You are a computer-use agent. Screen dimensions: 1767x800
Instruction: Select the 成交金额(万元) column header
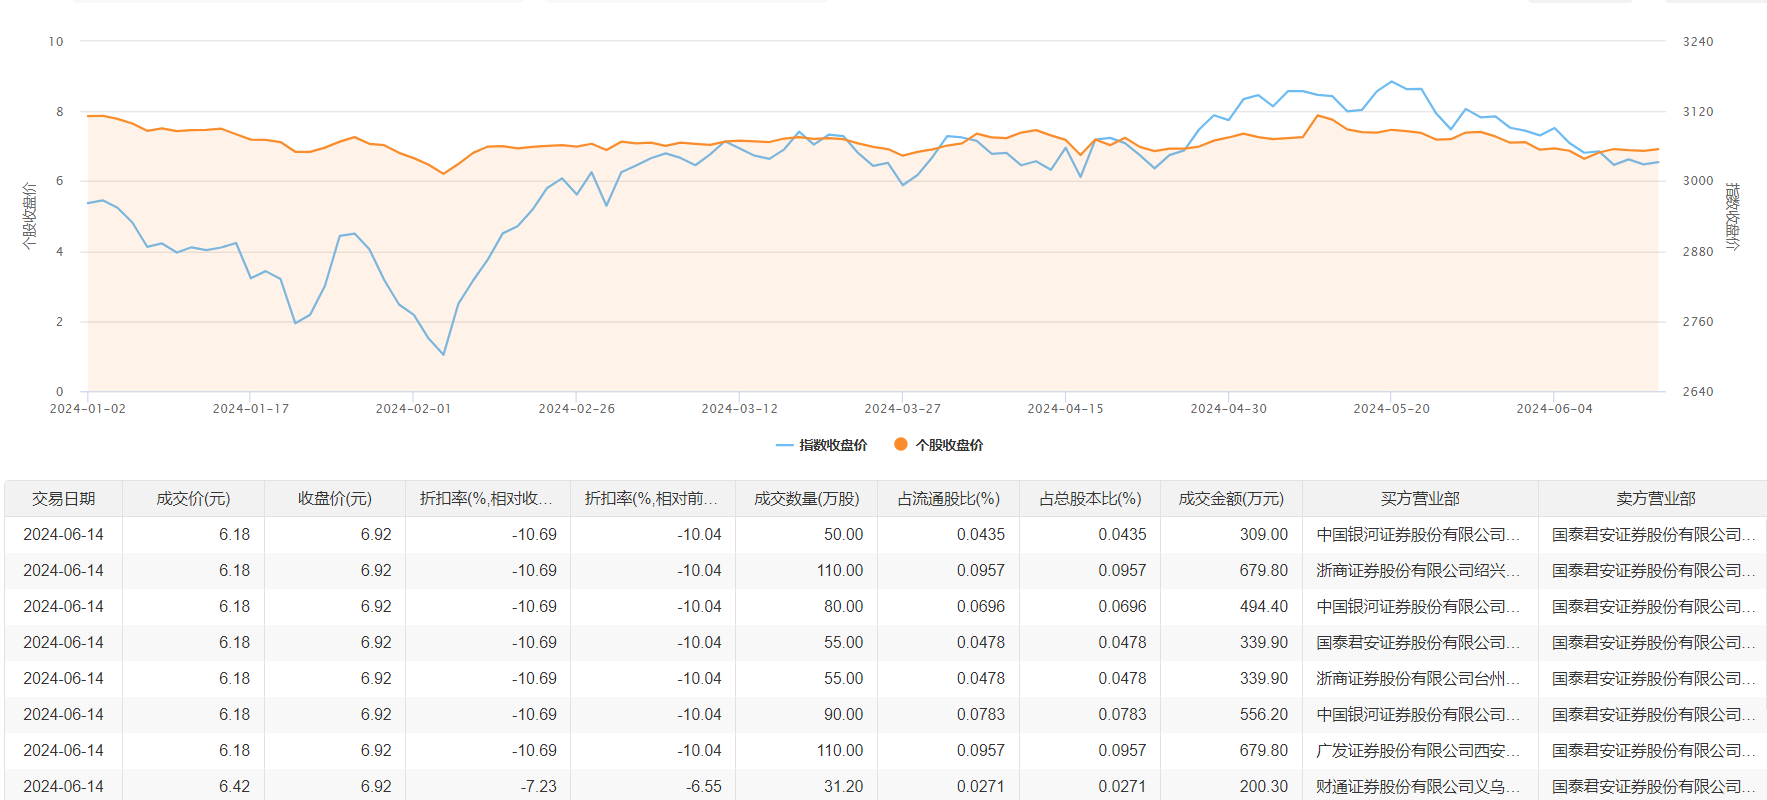coord(1231,498)
